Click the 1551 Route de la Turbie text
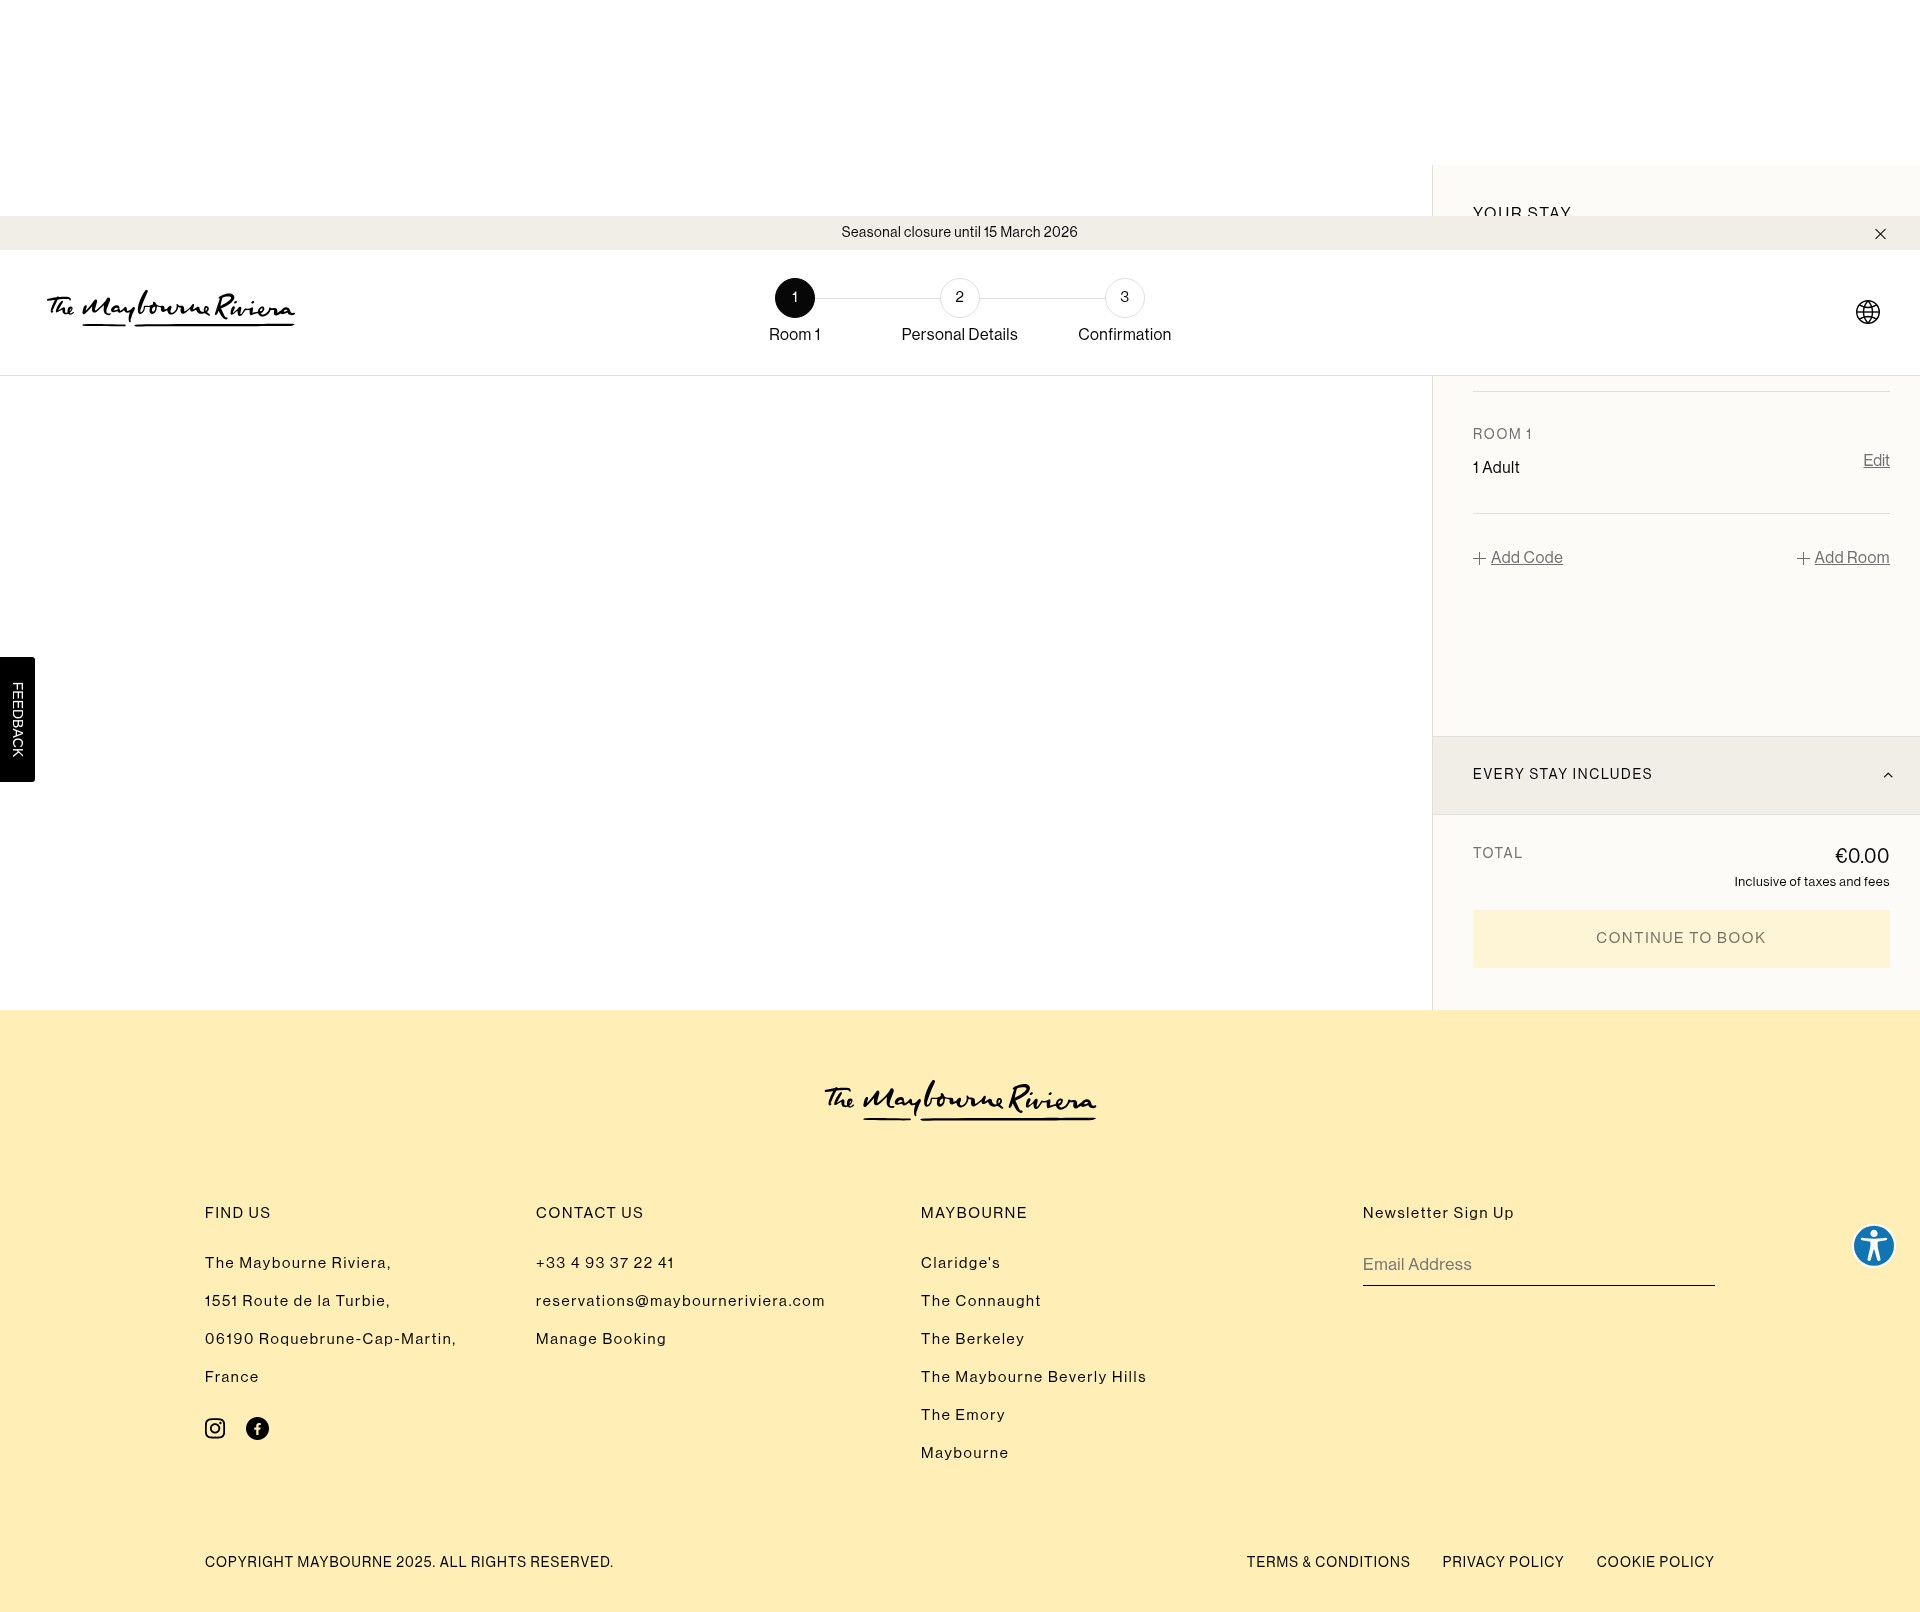 click(x=297, y=1301)
